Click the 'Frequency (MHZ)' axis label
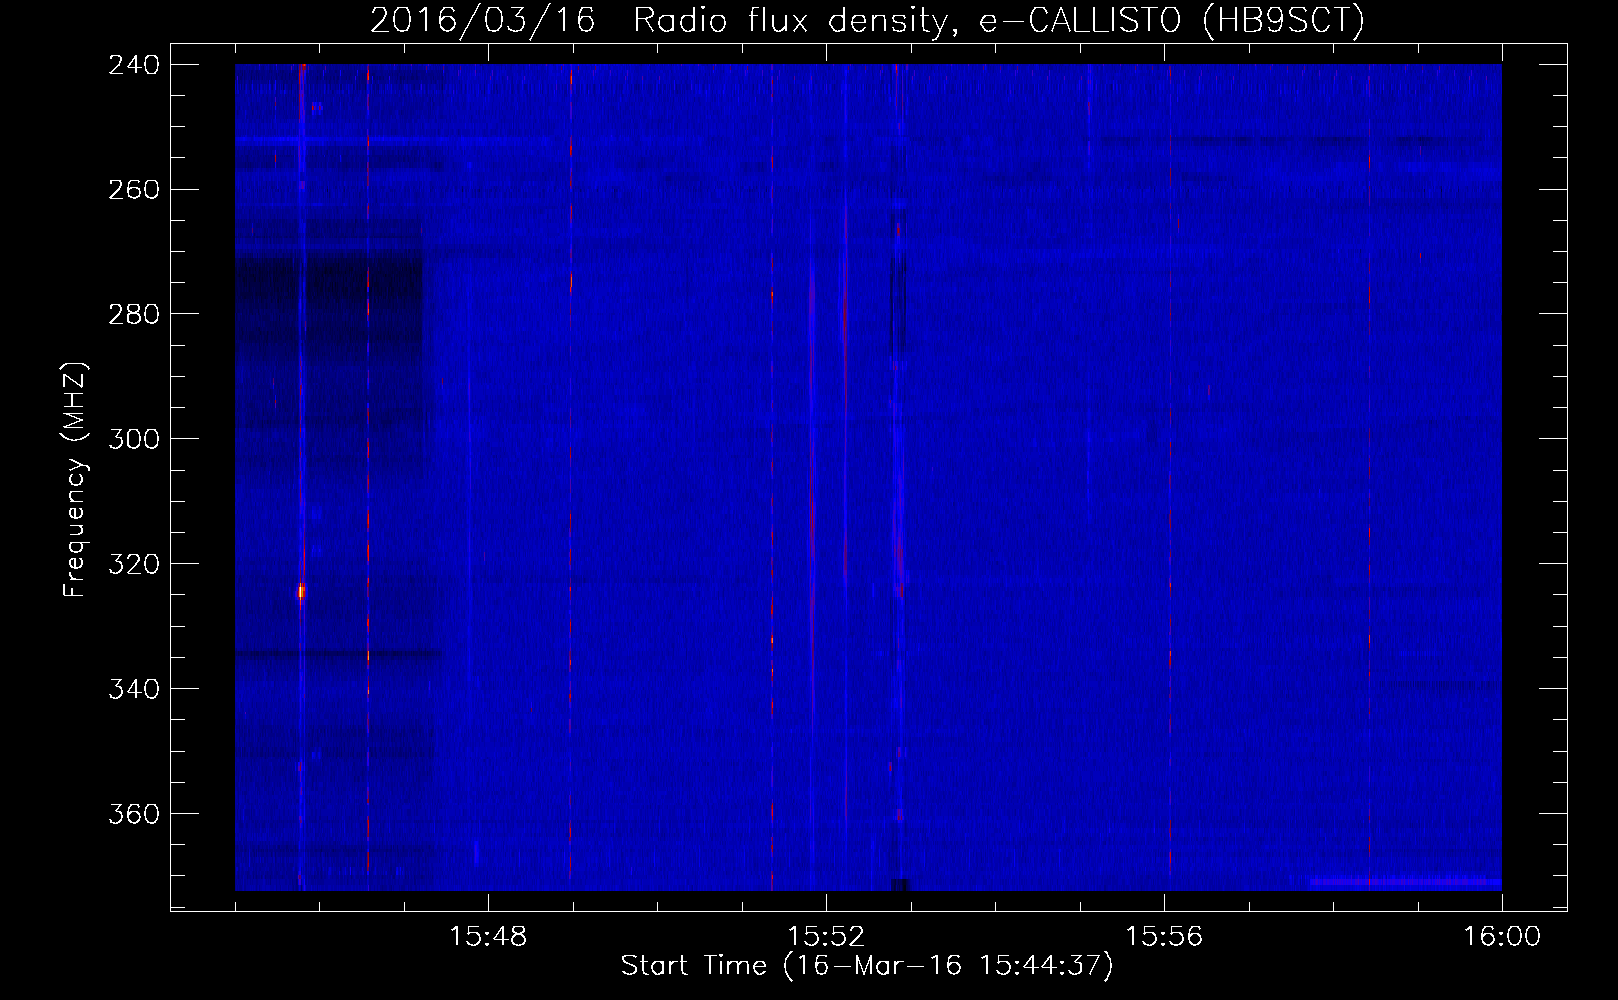The image size is (1618, 1000). coord(75,479)
